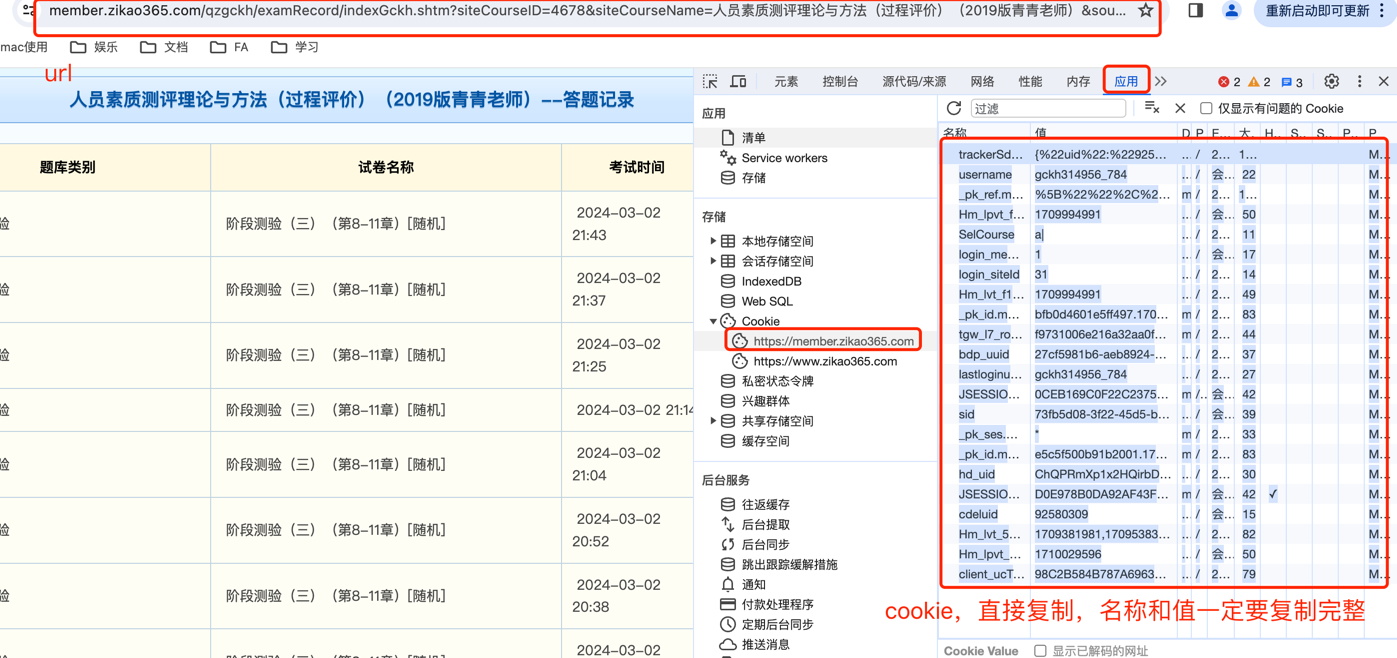Image resolution: width=1397 pixels, height=658 pixels.
Task: Select the cdeluid cookie row
Action: pyautogui.click(x=1164, y=514)
